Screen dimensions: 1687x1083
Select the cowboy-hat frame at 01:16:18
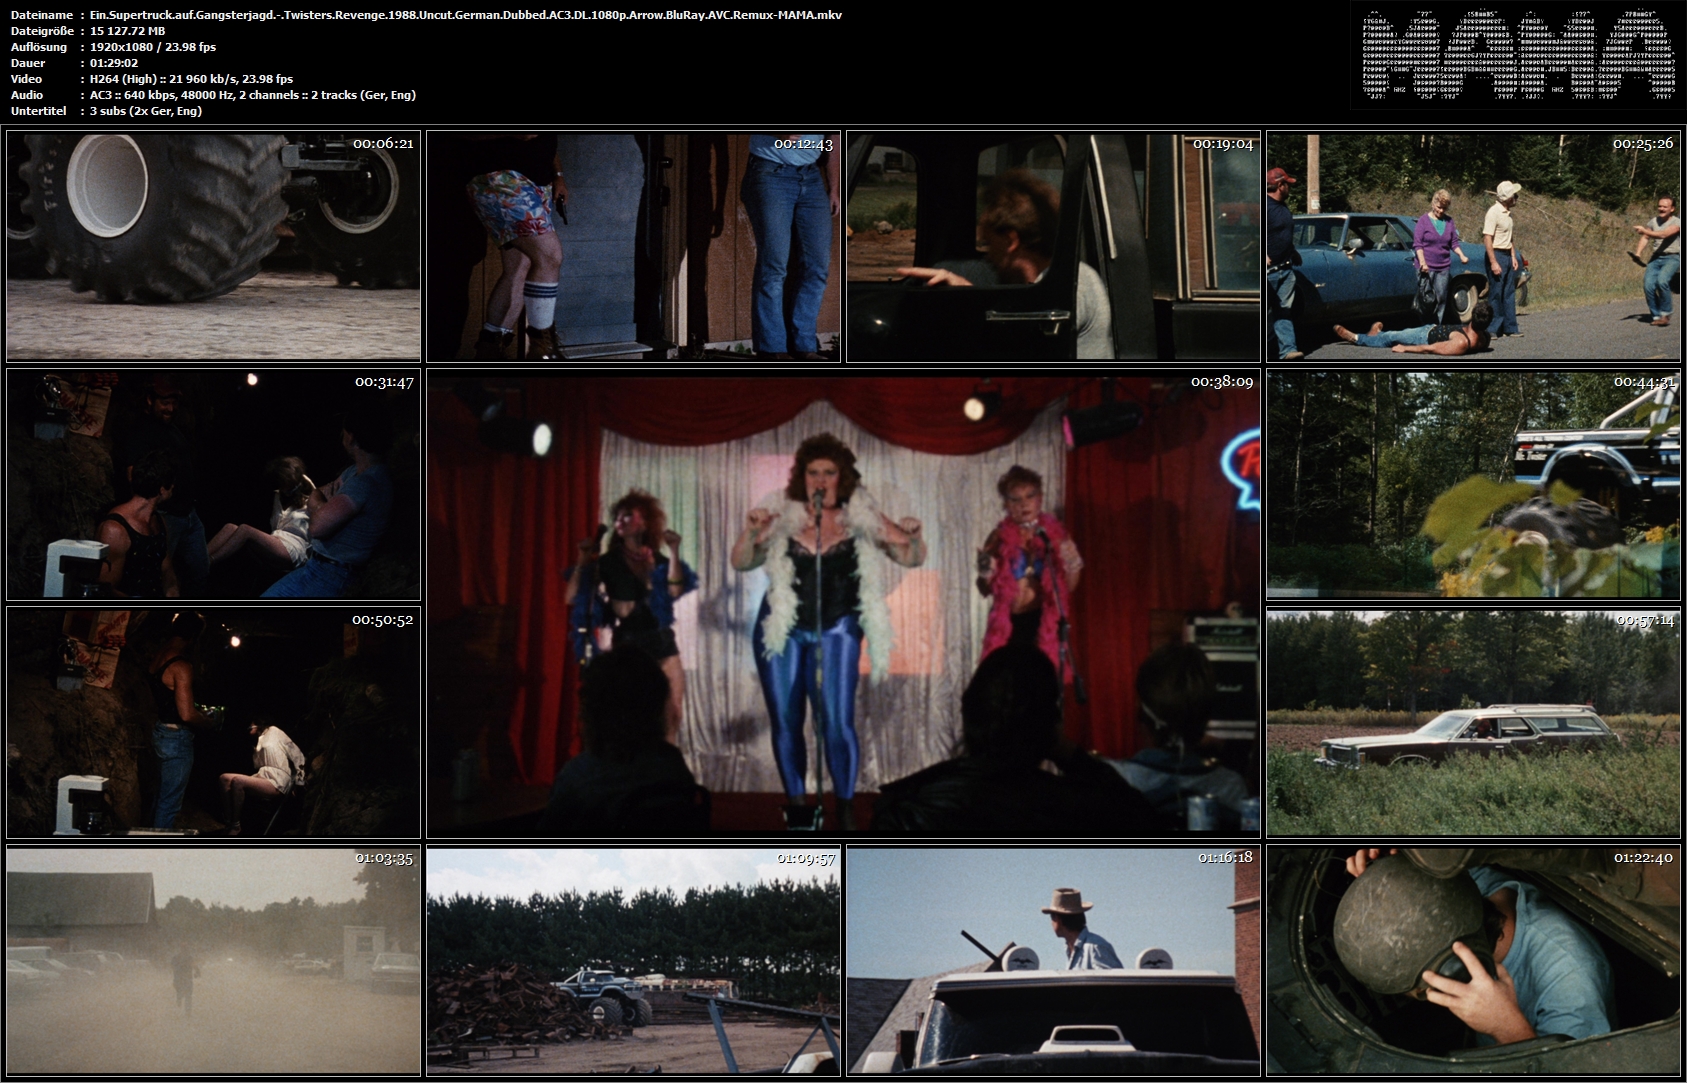(1053, 961)
